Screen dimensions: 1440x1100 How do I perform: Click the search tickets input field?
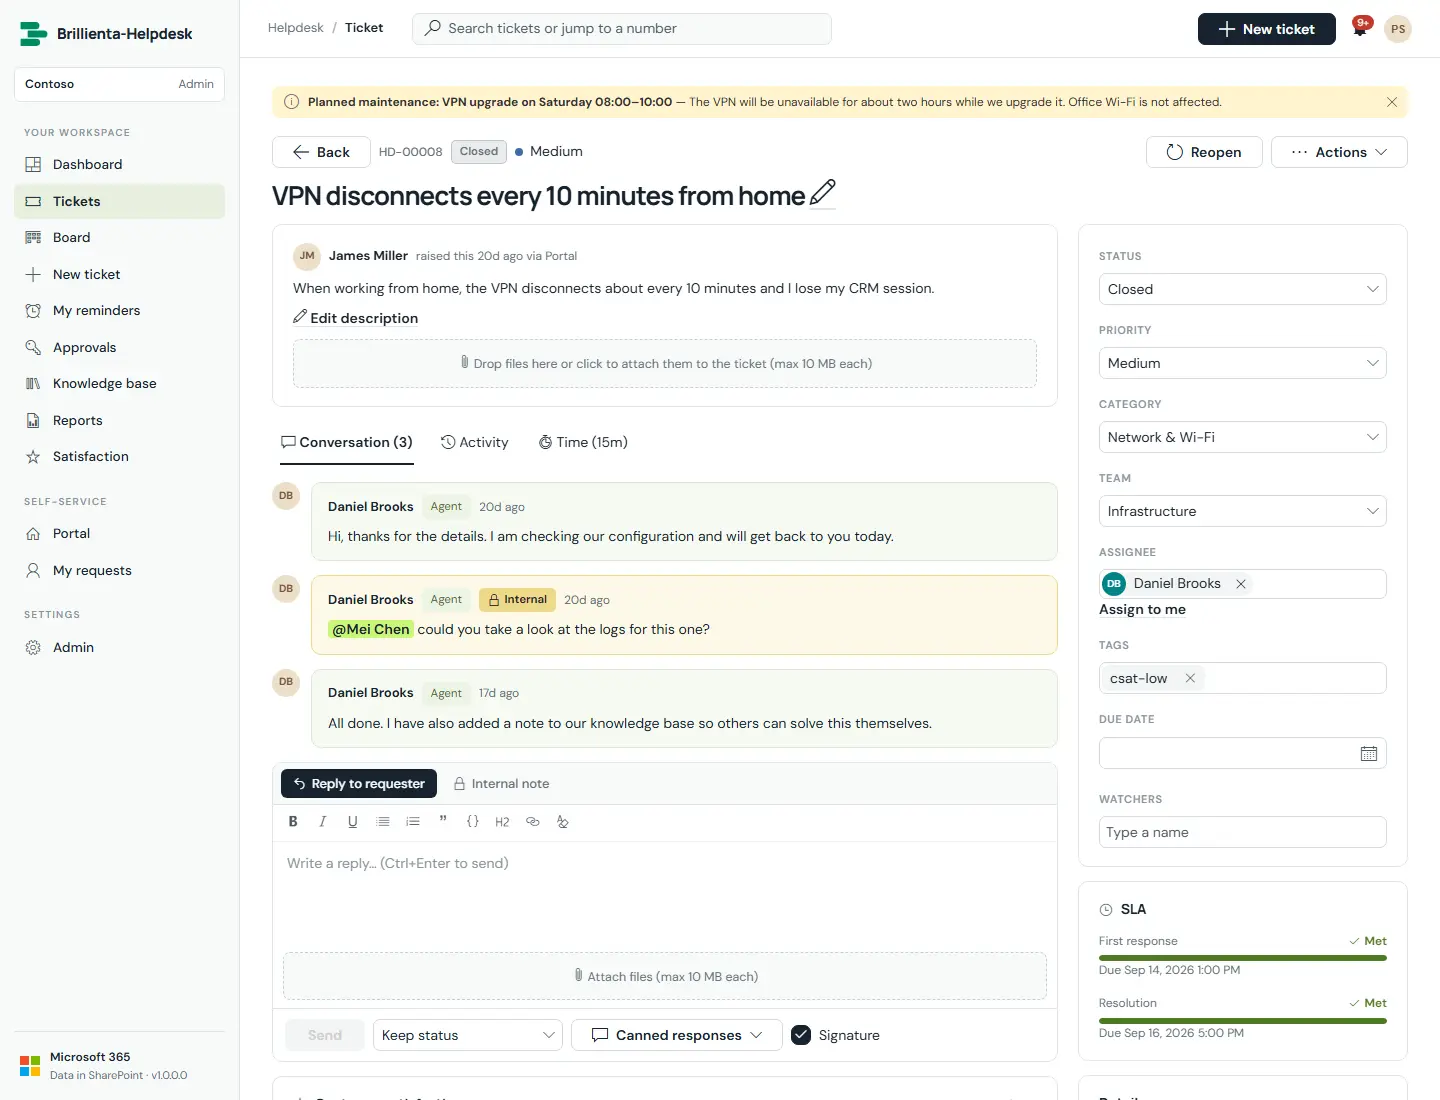(621, 29)
